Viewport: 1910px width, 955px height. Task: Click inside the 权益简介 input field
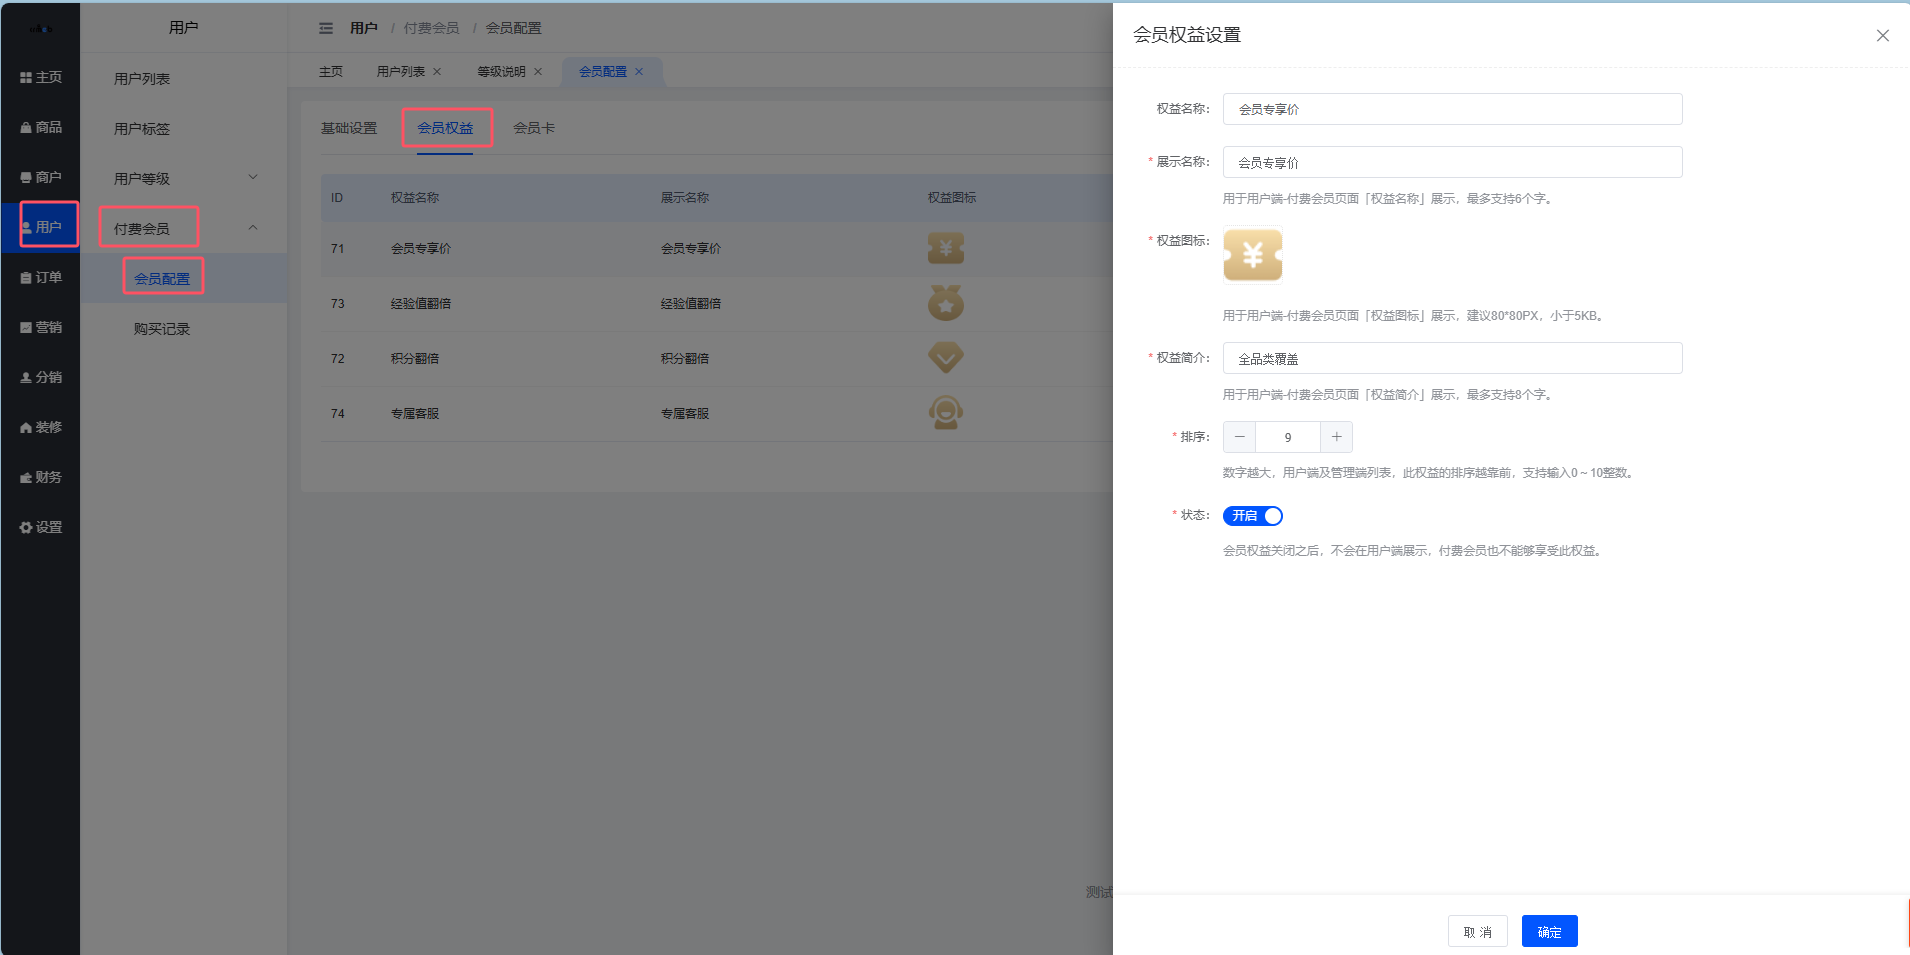coord(1451,358)
